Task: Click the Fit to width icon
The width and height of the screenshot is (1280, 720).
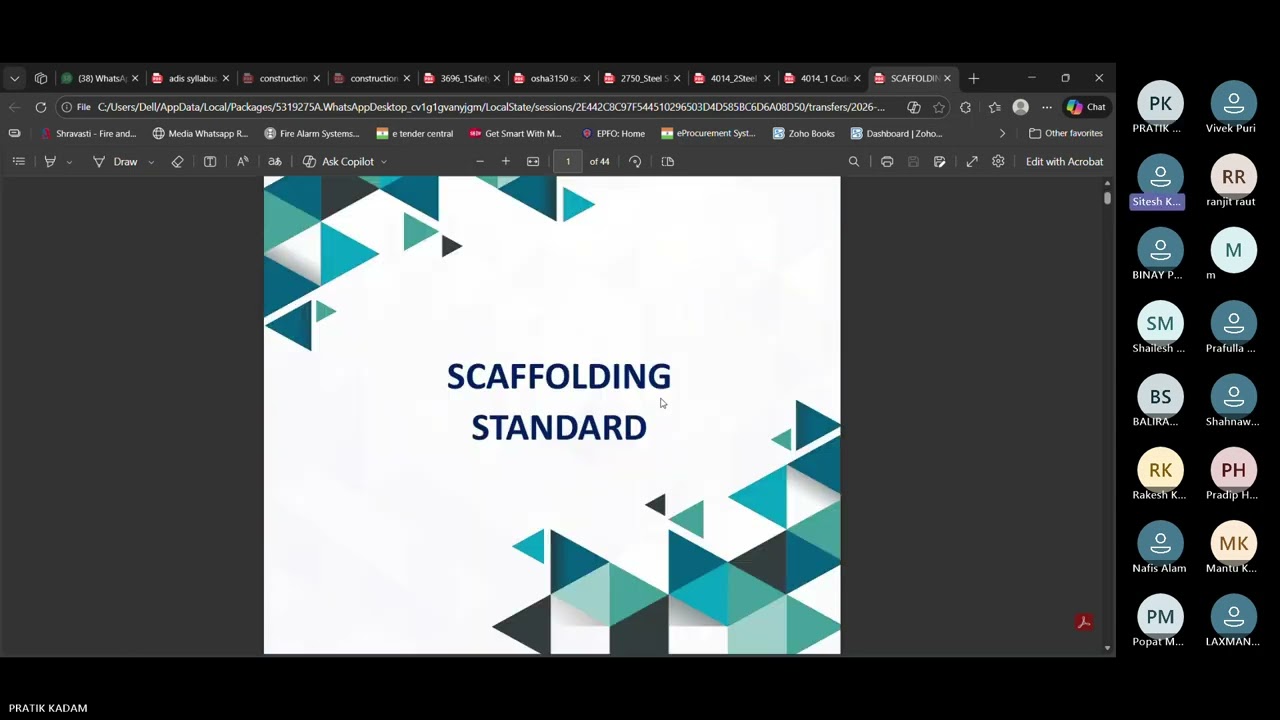Action: [x=533, y=161]
